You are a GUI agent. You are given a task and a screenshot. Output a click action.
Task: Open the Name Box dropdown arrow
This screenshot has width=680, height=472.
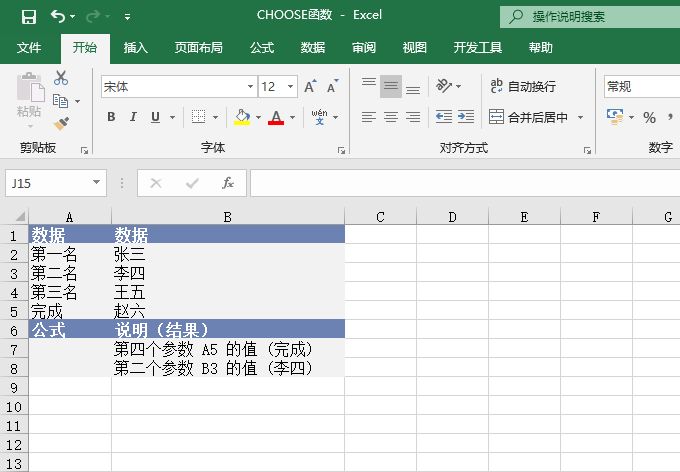click(x=96, y=183)
